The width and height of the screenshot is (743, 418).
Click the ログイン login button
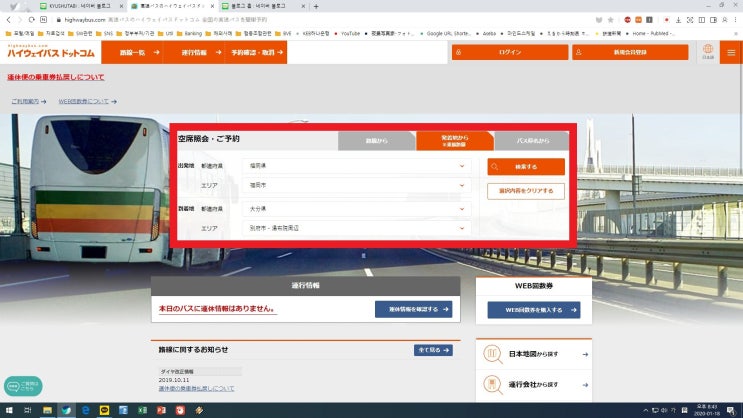[510, 52]
